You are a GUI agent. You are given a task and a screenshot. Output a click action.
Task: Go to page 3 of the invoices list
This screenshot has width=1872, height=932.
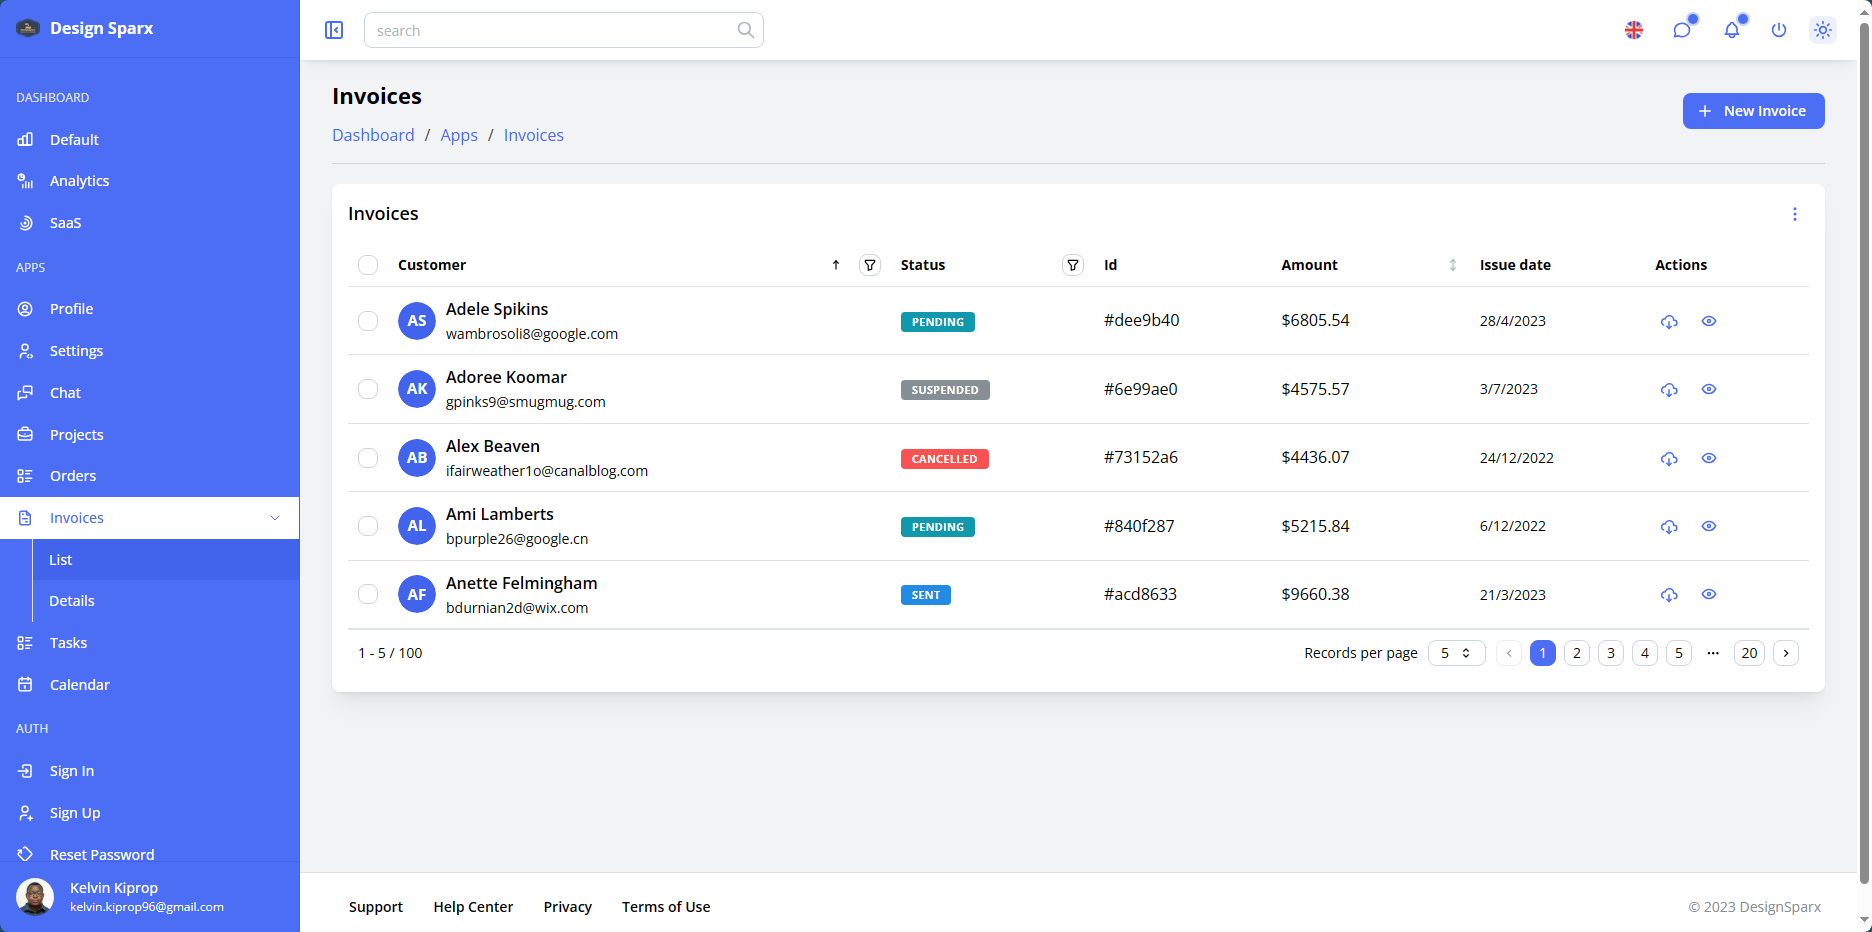[x=1610, y=653]
